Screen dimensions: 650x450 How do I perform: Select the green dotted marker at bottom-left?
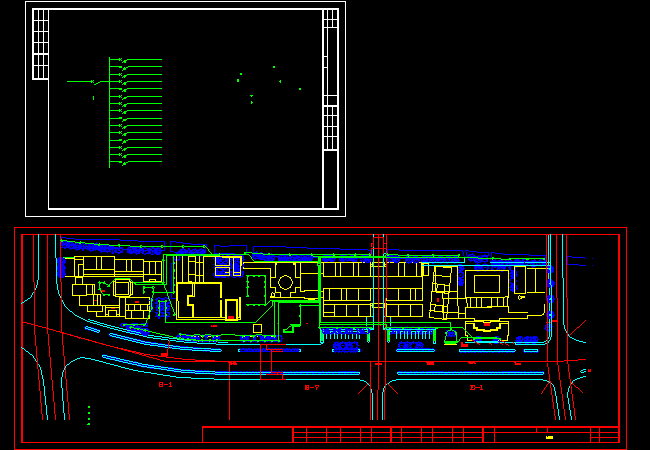(88, 414)
